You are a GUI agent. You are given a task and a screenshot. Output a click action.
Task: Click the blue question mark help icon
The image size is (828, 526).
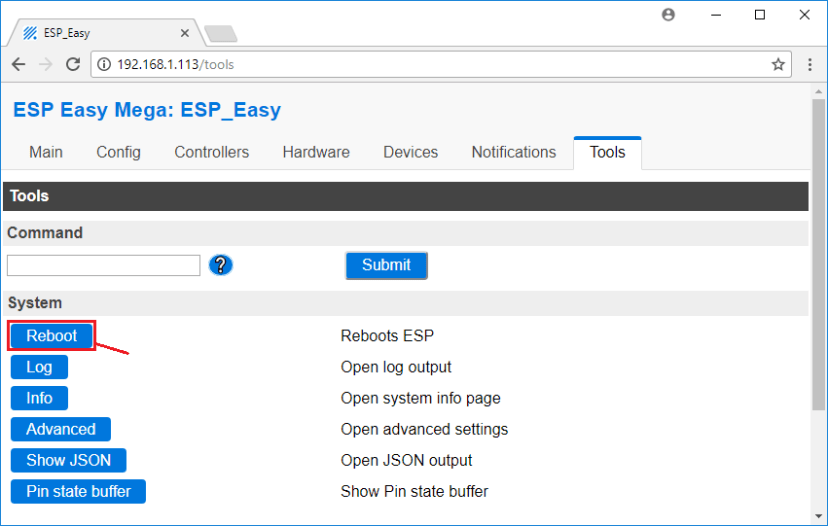[x=221, y=265]
